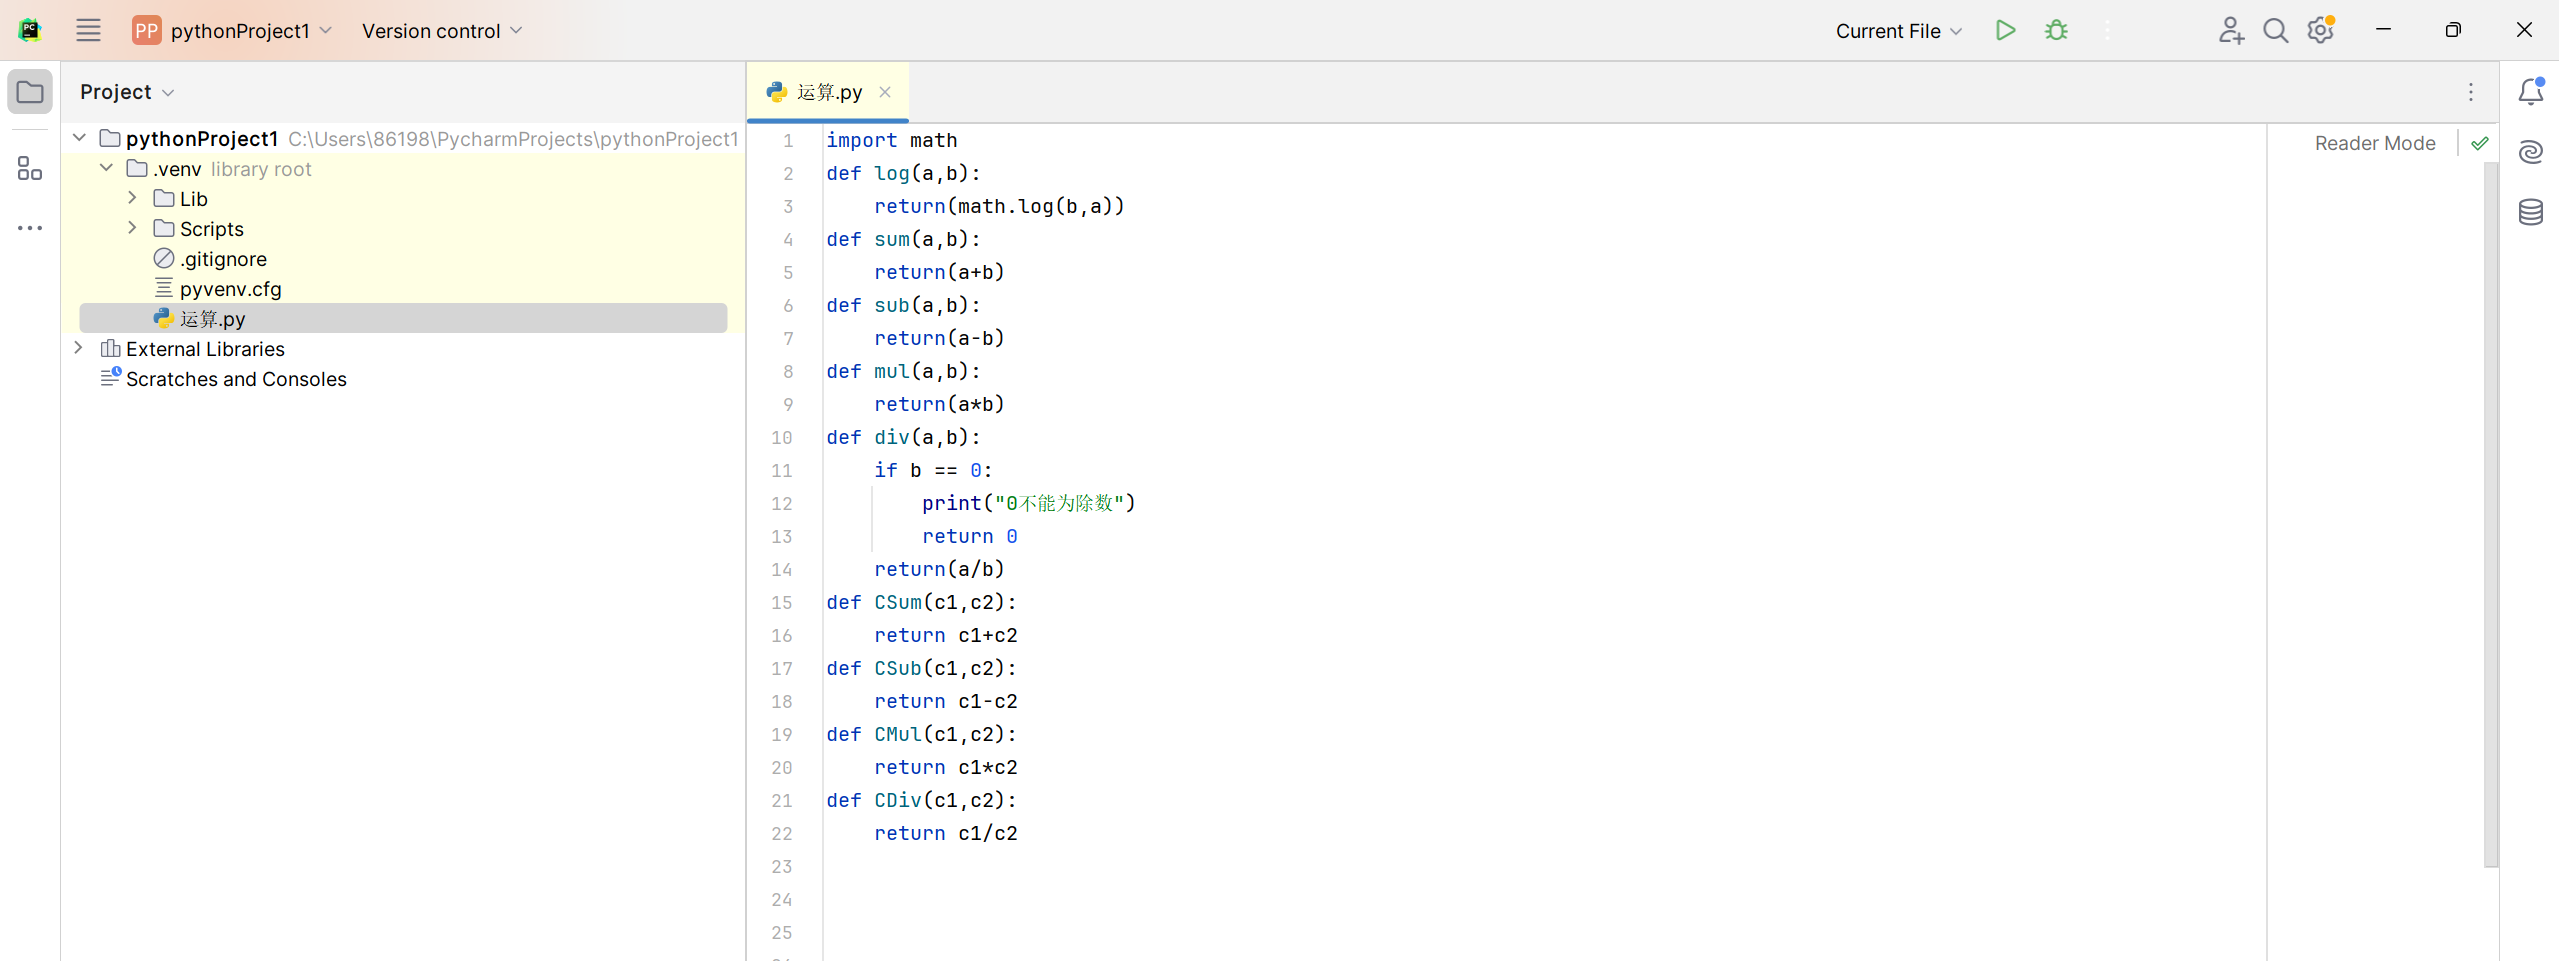Open the Version control menu
2559x961 pixels.
(x=441, y=30)
